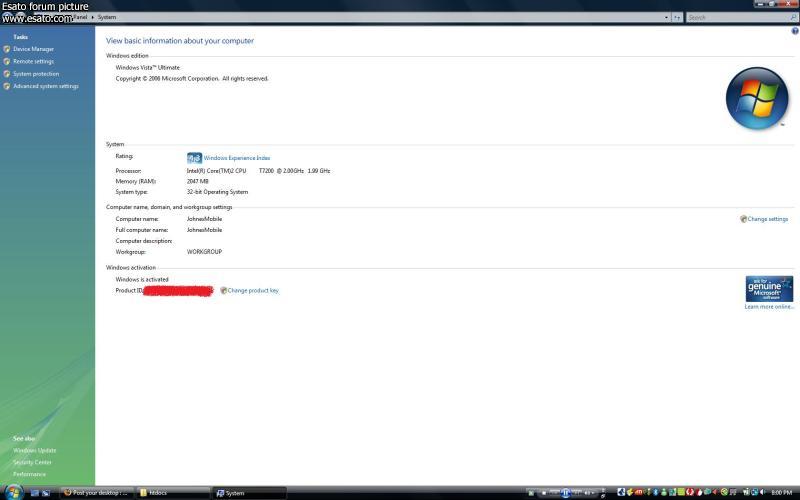This screenshot has width=800, height=500.
Task: Click the search magnifier icon
Action: click(793, 17)
